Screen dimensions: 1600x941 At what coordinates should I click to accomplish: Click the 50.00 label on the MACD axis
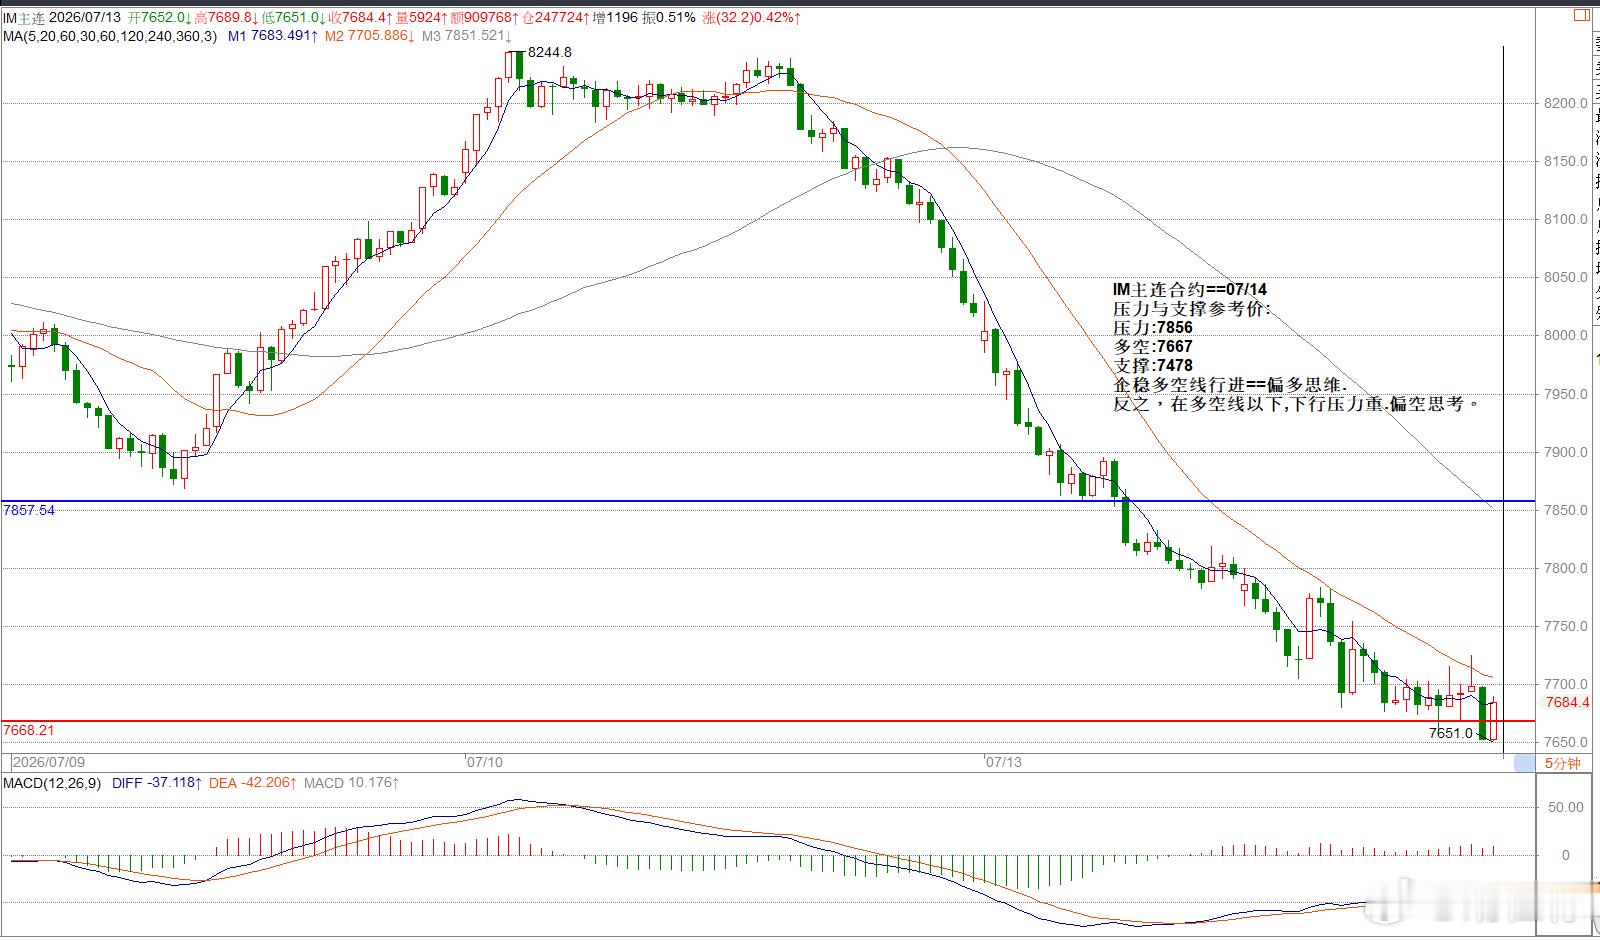[1566, 807]
